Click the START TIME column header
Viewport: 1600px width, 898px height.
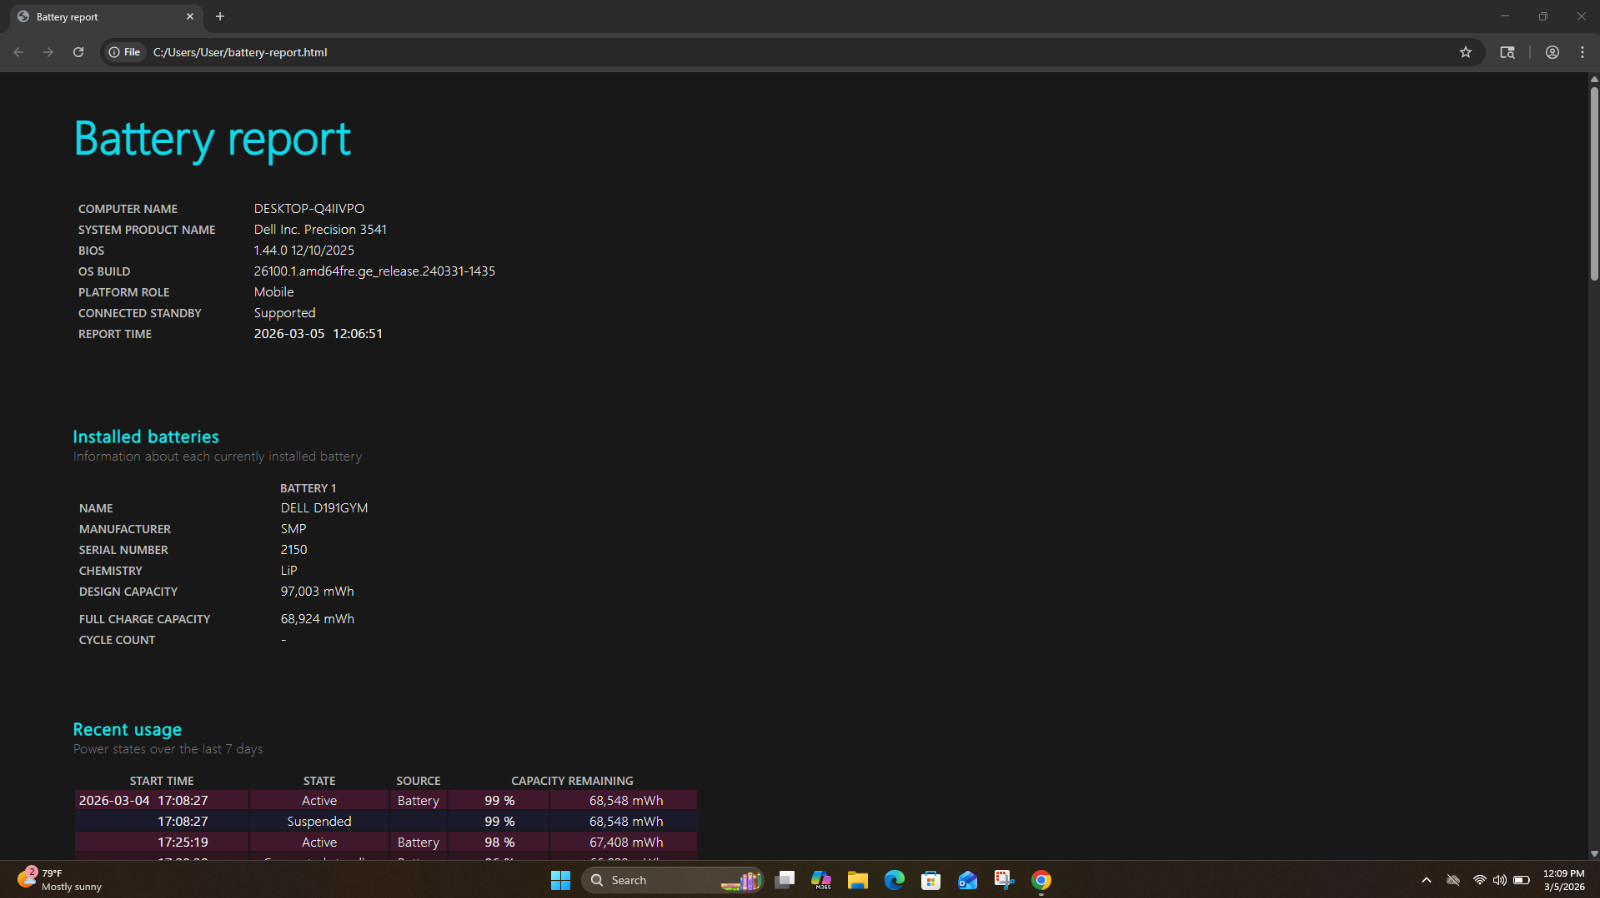point(162,781)
